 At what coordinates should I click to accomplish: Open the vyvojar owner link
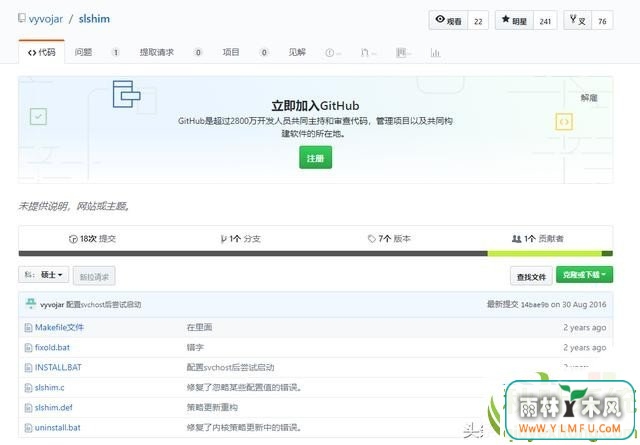(x=46, y=19)
